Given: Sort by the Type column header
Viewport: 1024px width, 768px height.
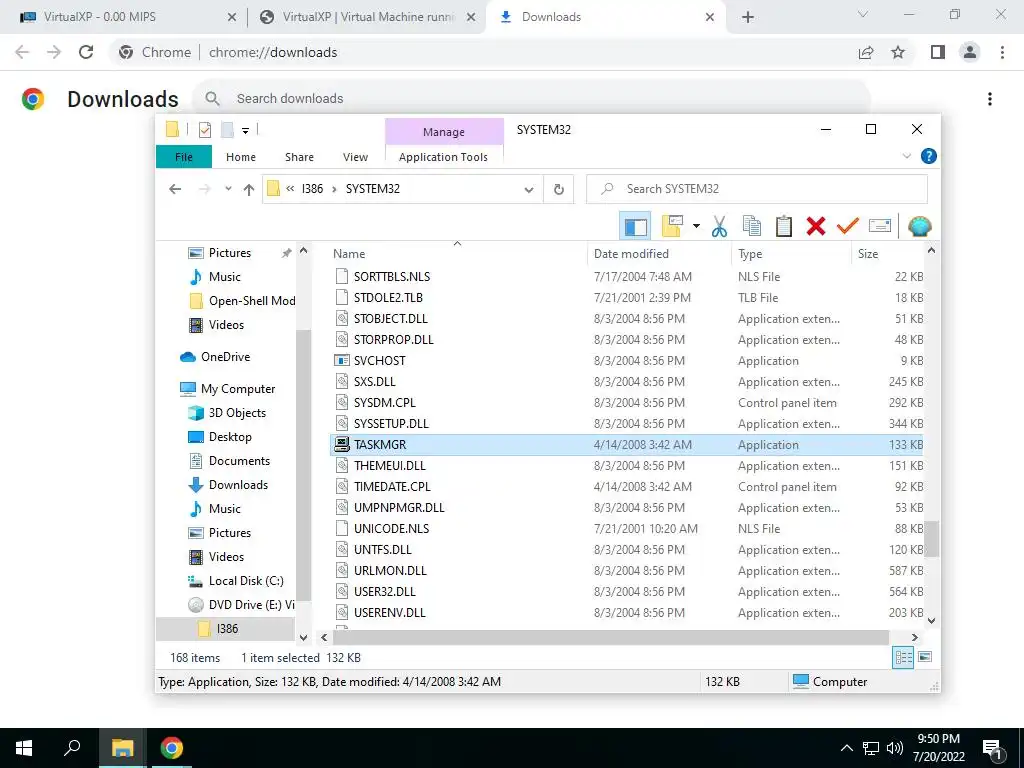Looking at the screenshot, I should (x=792, y=254).
